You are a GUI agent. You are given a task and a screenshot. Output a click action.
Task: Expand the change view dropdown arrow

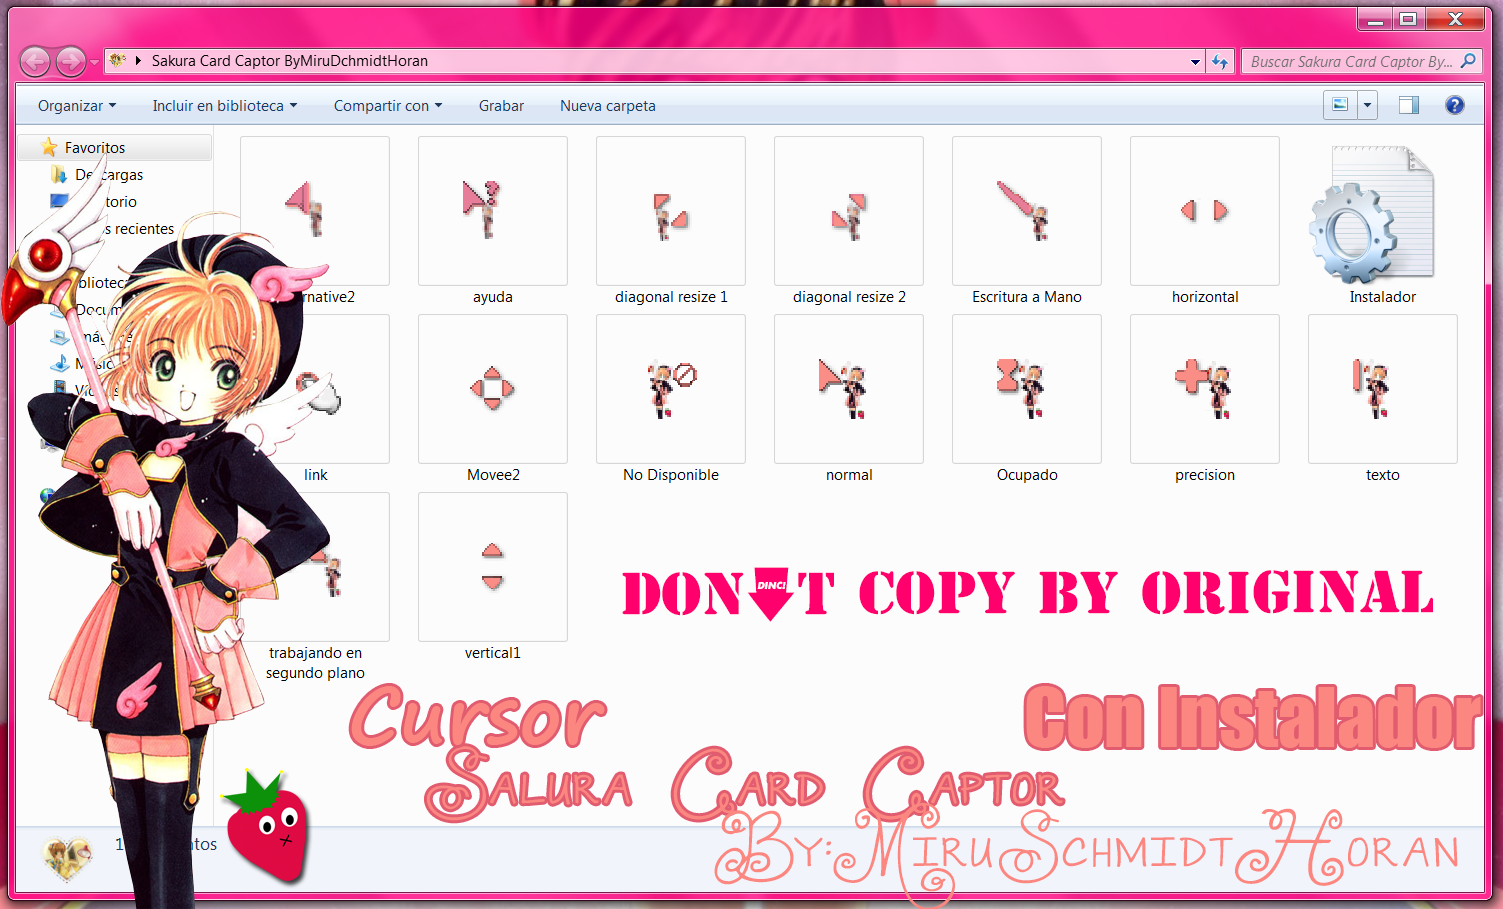coord(1367,104)
